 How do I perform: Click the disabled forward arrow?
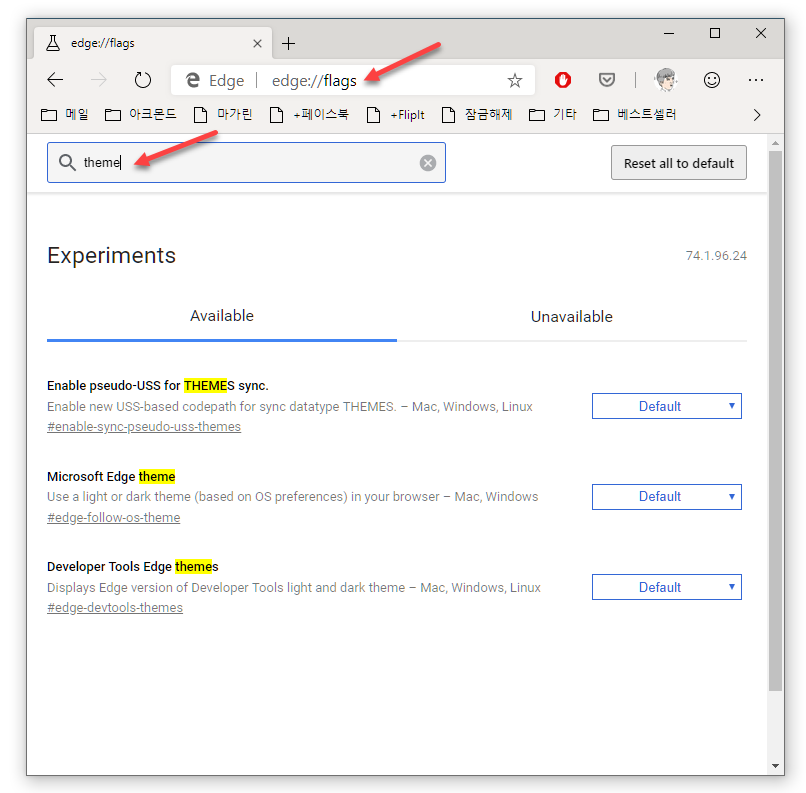[99, 80]
